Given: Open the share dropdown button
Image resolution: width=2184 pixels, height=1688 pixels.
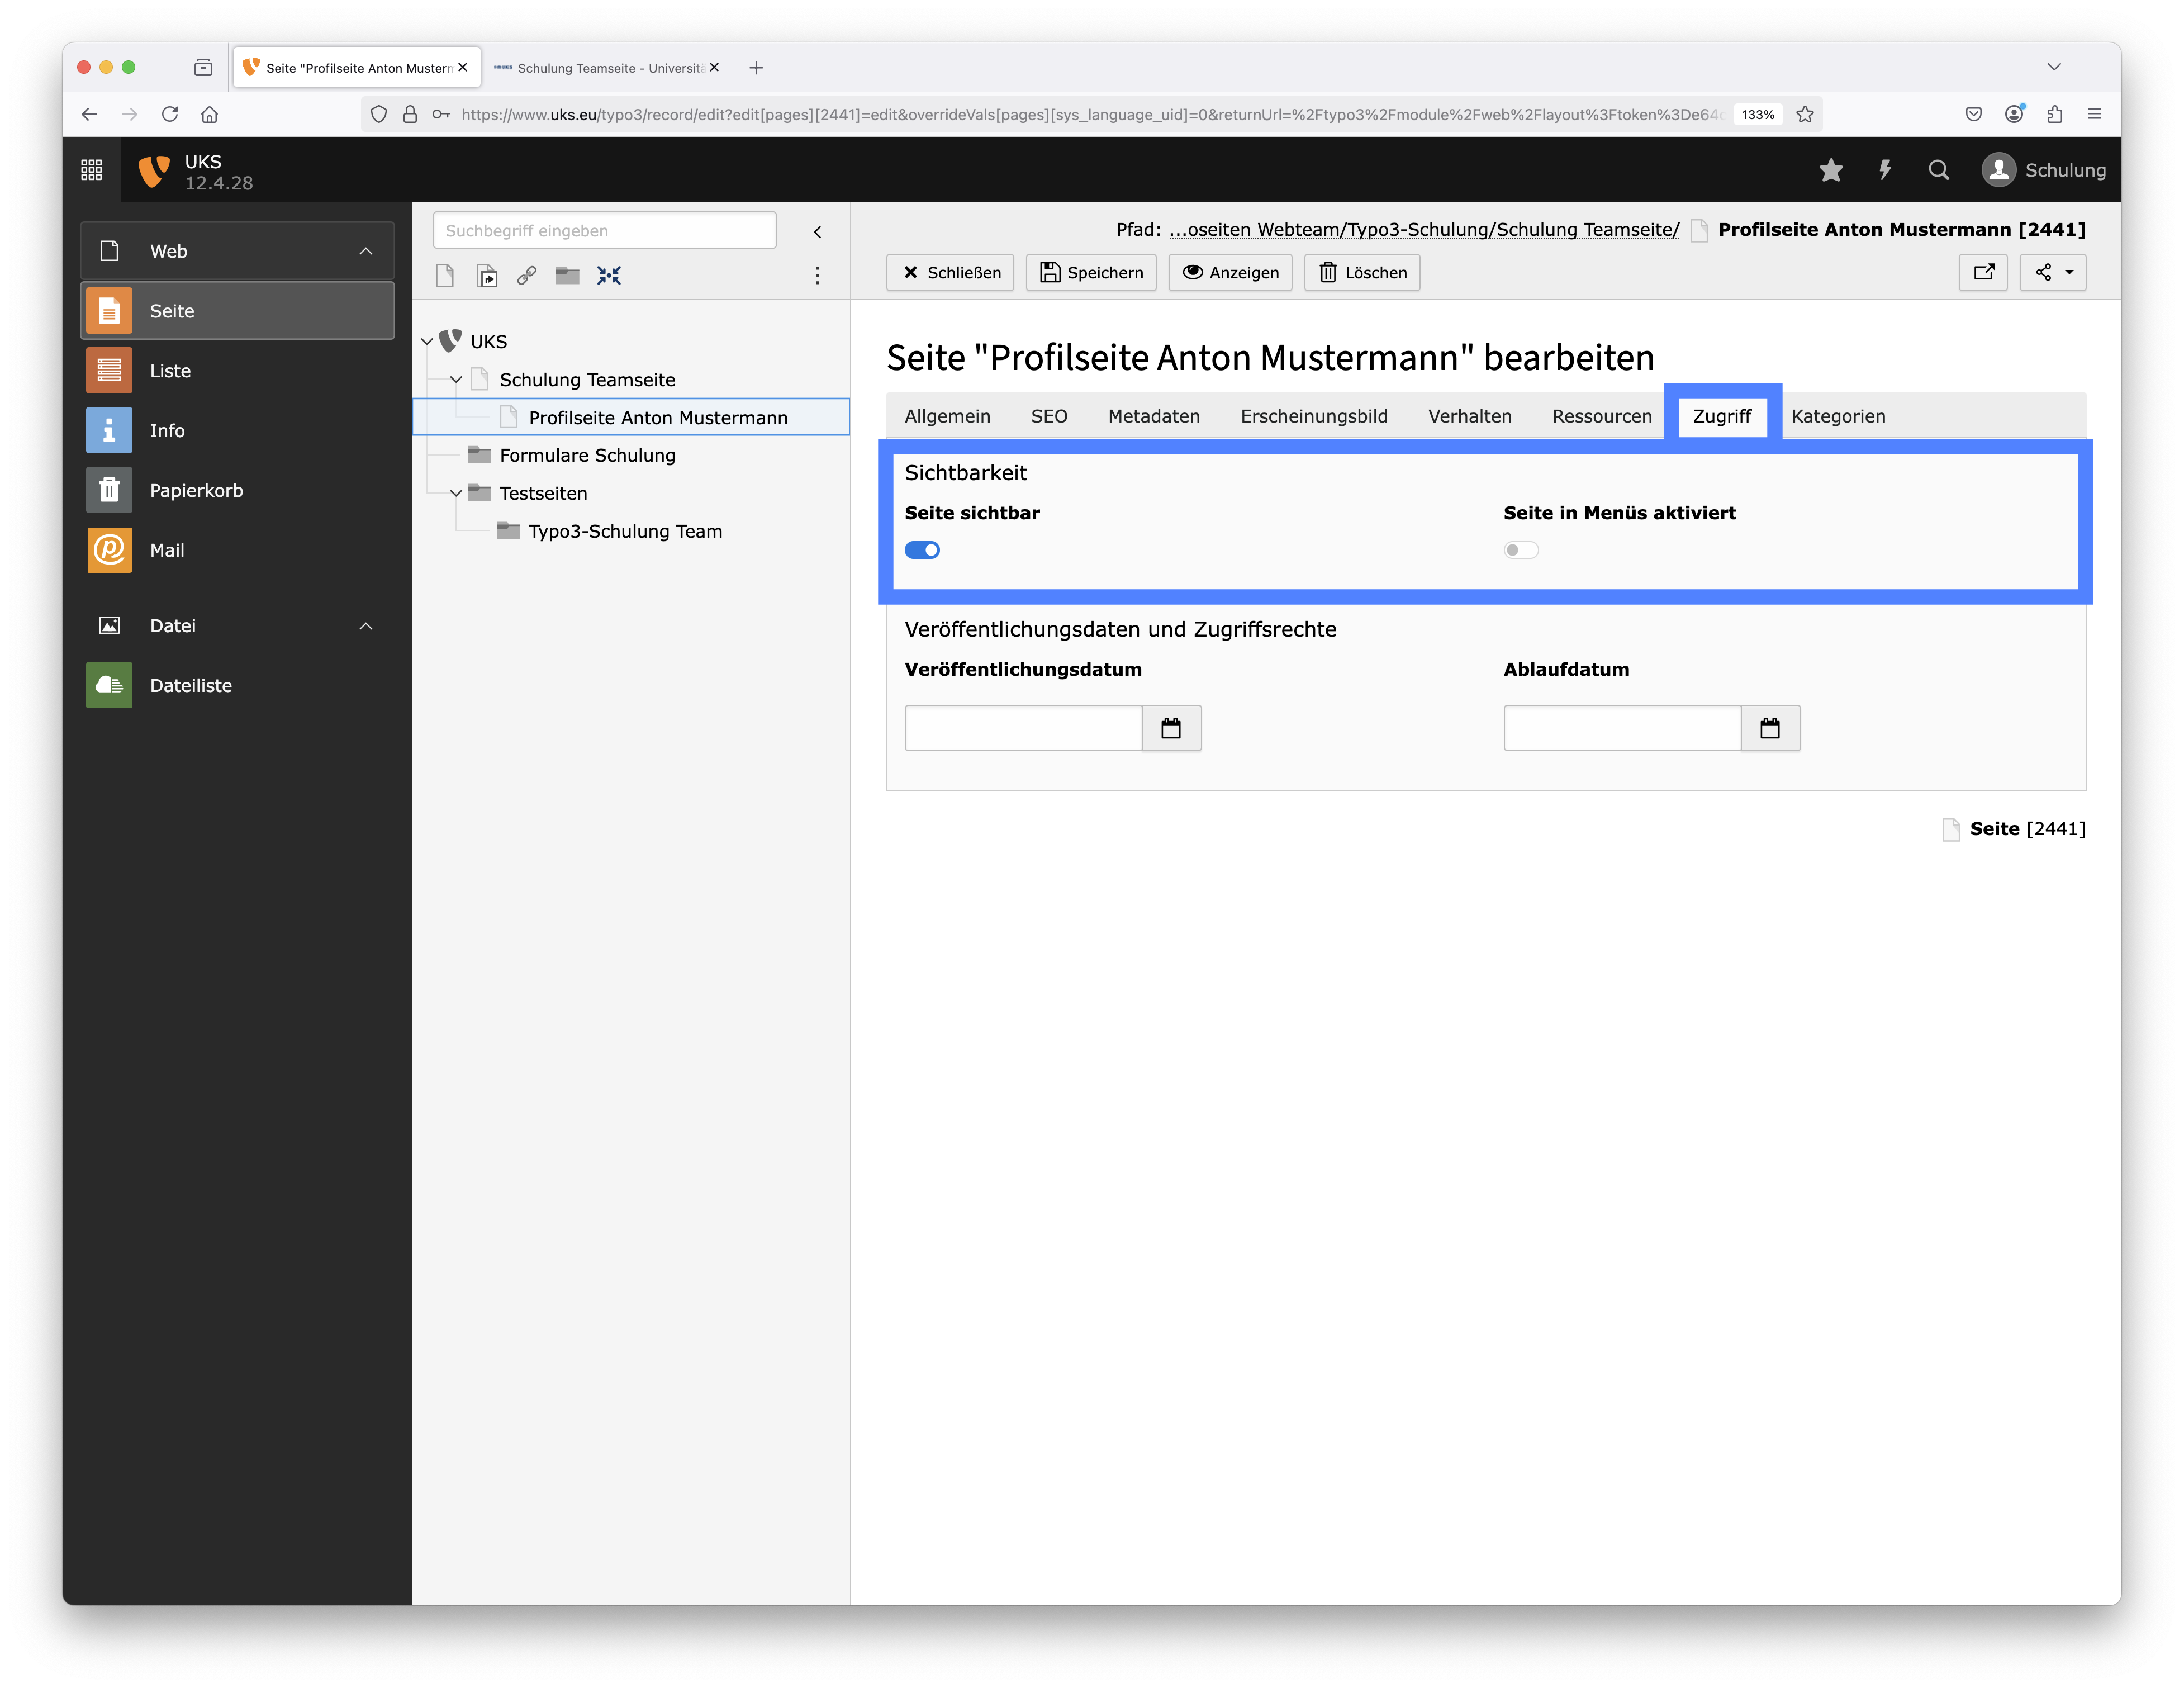Looking at the screenshot, I should (2053, 272).
